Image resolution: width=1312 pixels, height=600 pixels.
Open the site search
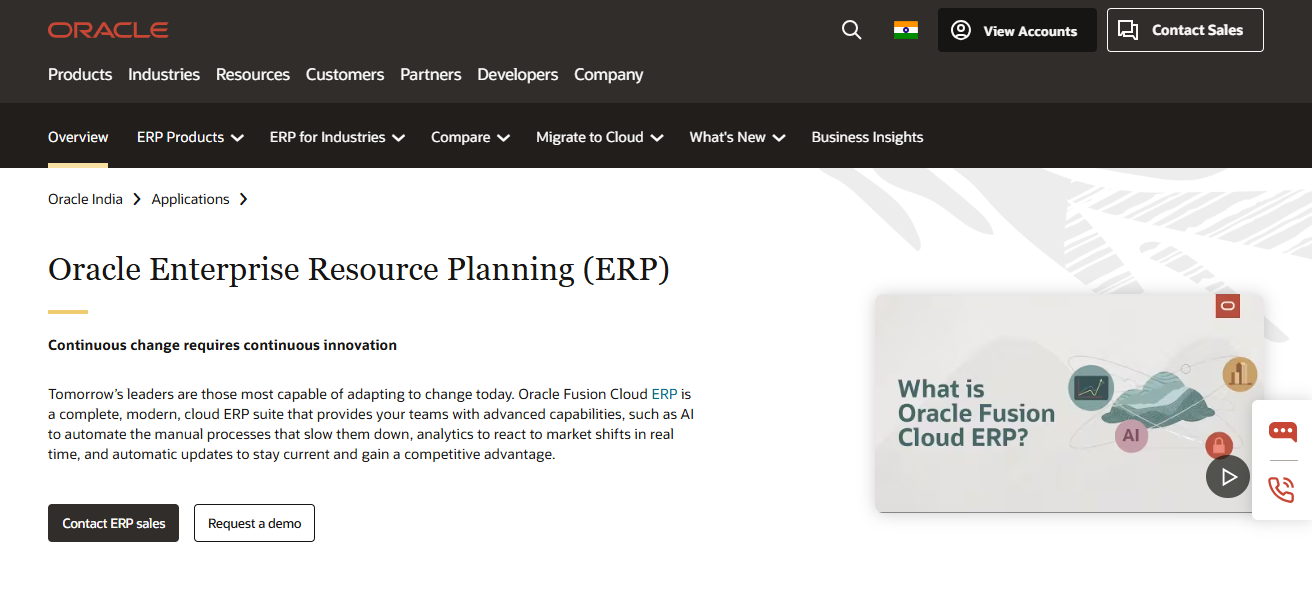(851, 29)
